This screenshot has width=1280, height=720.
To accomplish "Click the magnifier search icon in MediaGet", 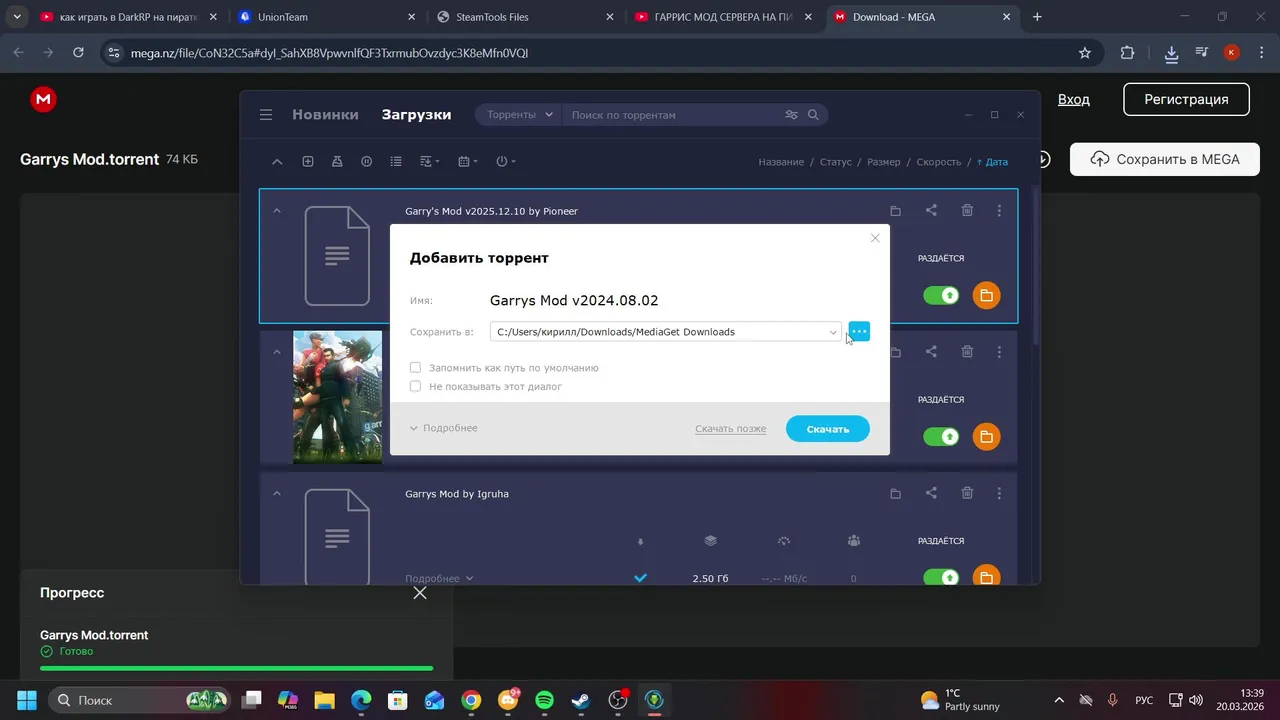I will pos(813,115).
